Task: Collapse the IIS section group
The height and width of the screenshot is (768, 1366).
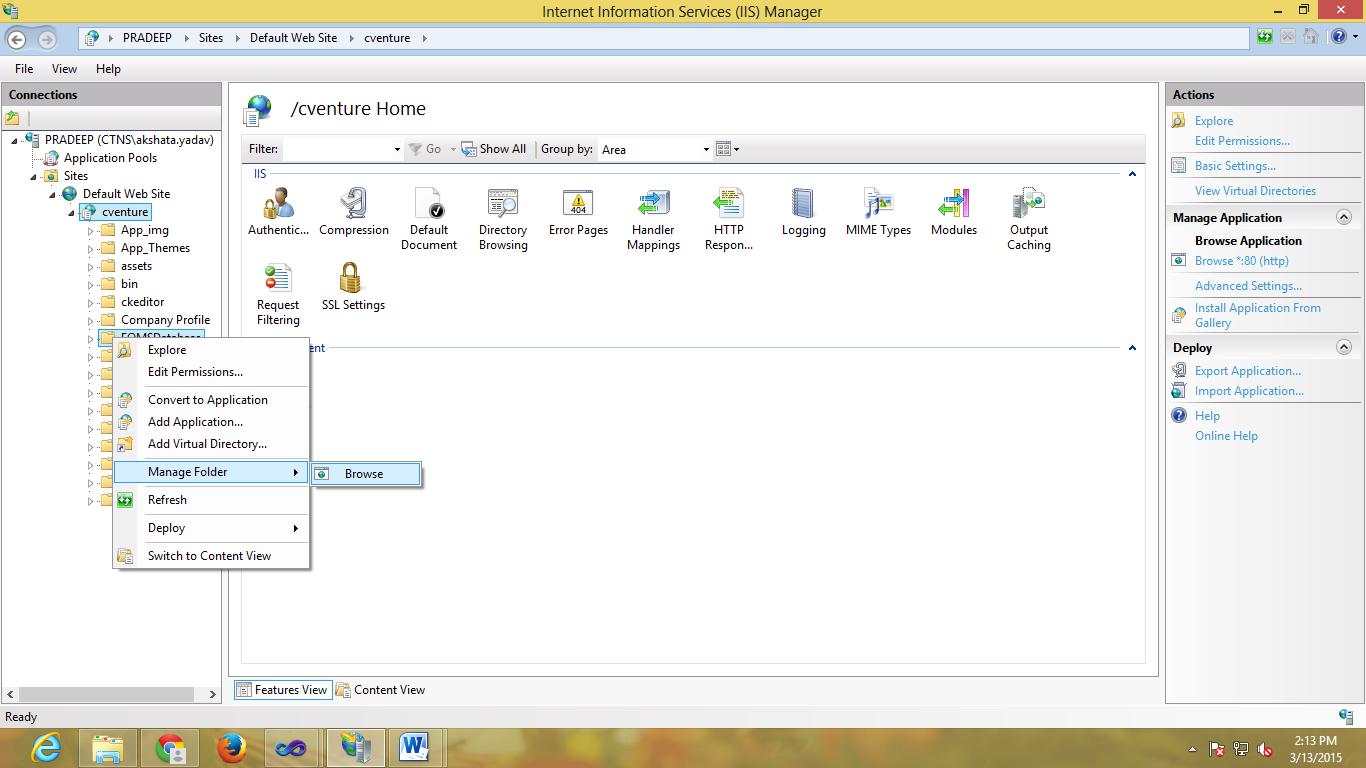Action: click(x=1132, y=174)
